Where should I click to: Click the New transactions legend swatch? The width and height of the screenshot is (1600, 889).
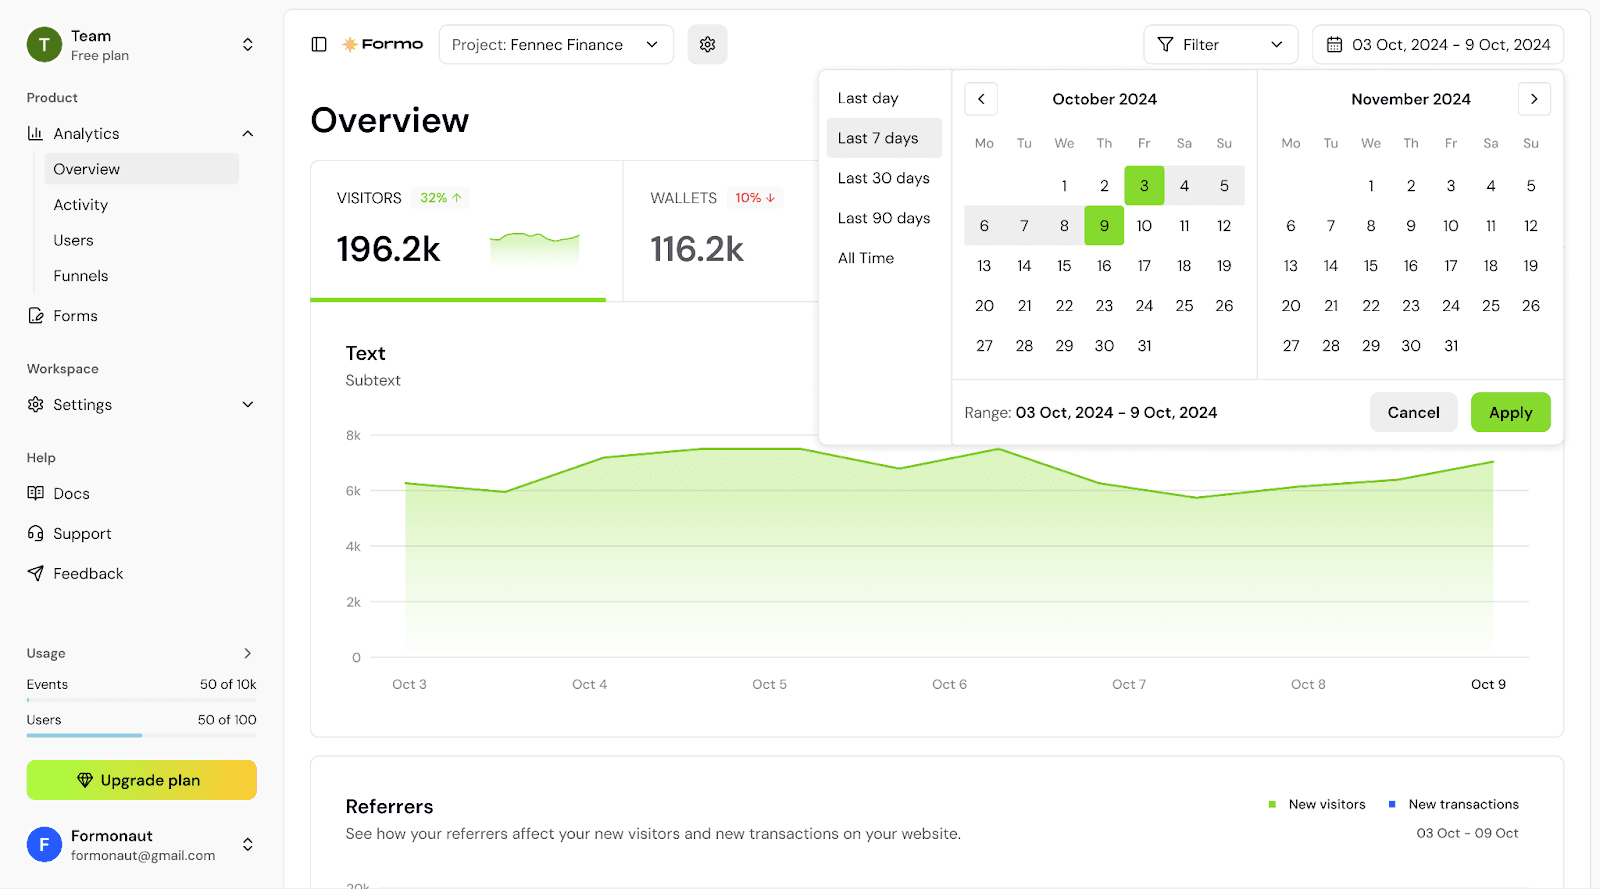(x=1392, y=804)
